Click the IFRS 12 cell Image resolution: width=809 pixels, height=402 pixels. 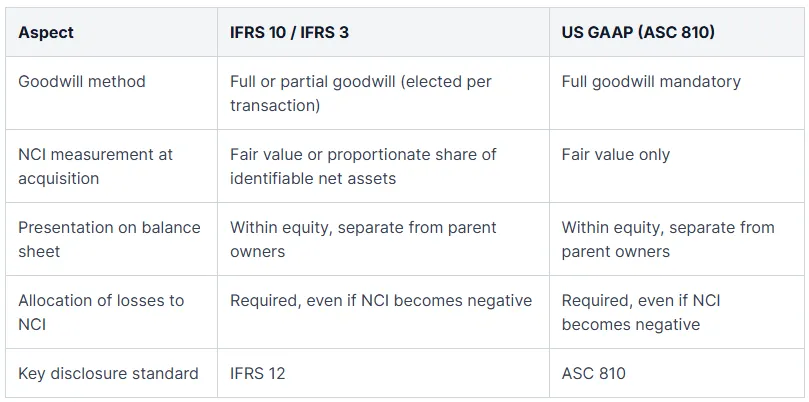(x=383, y=373)
